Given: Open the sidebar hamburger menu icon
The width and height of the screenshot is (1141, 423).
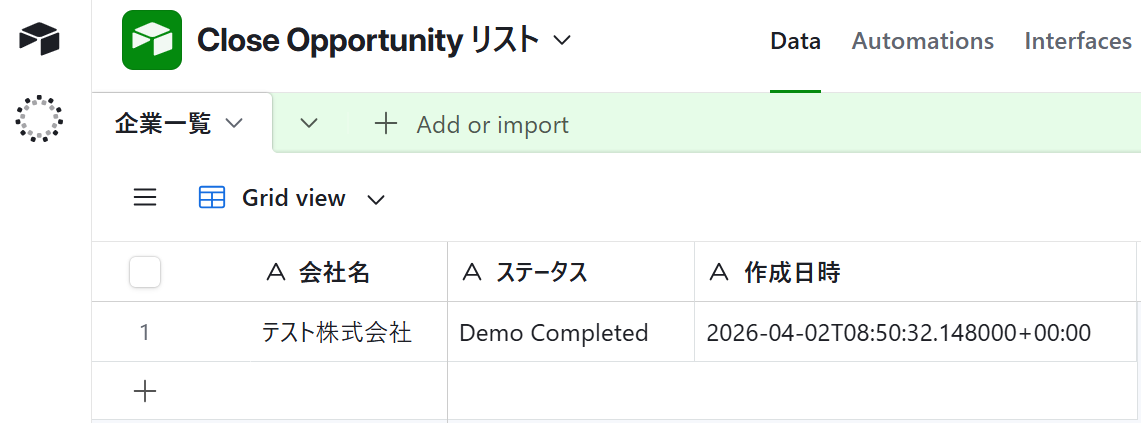Looking at the screenshot, I should 145,198.
